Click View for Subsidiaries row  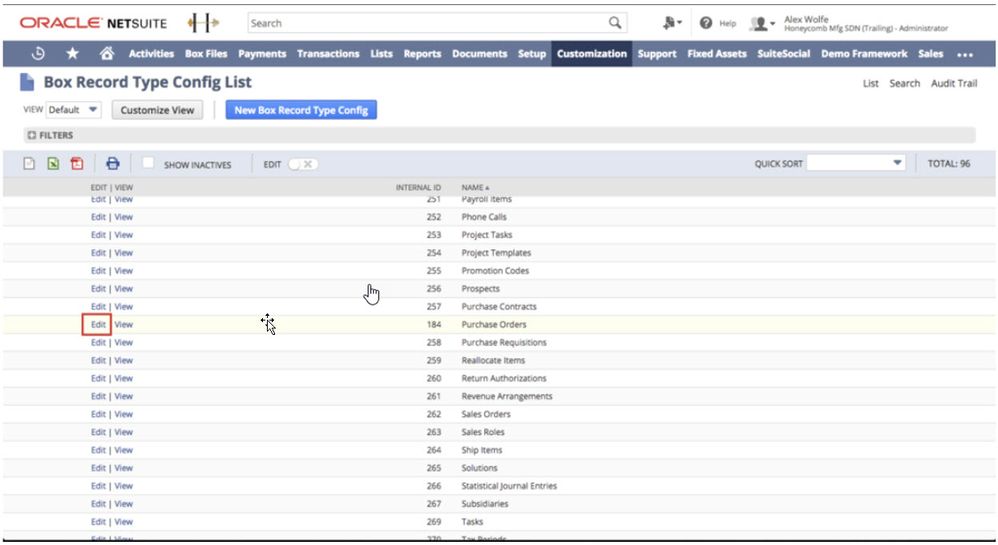(123, 504)
